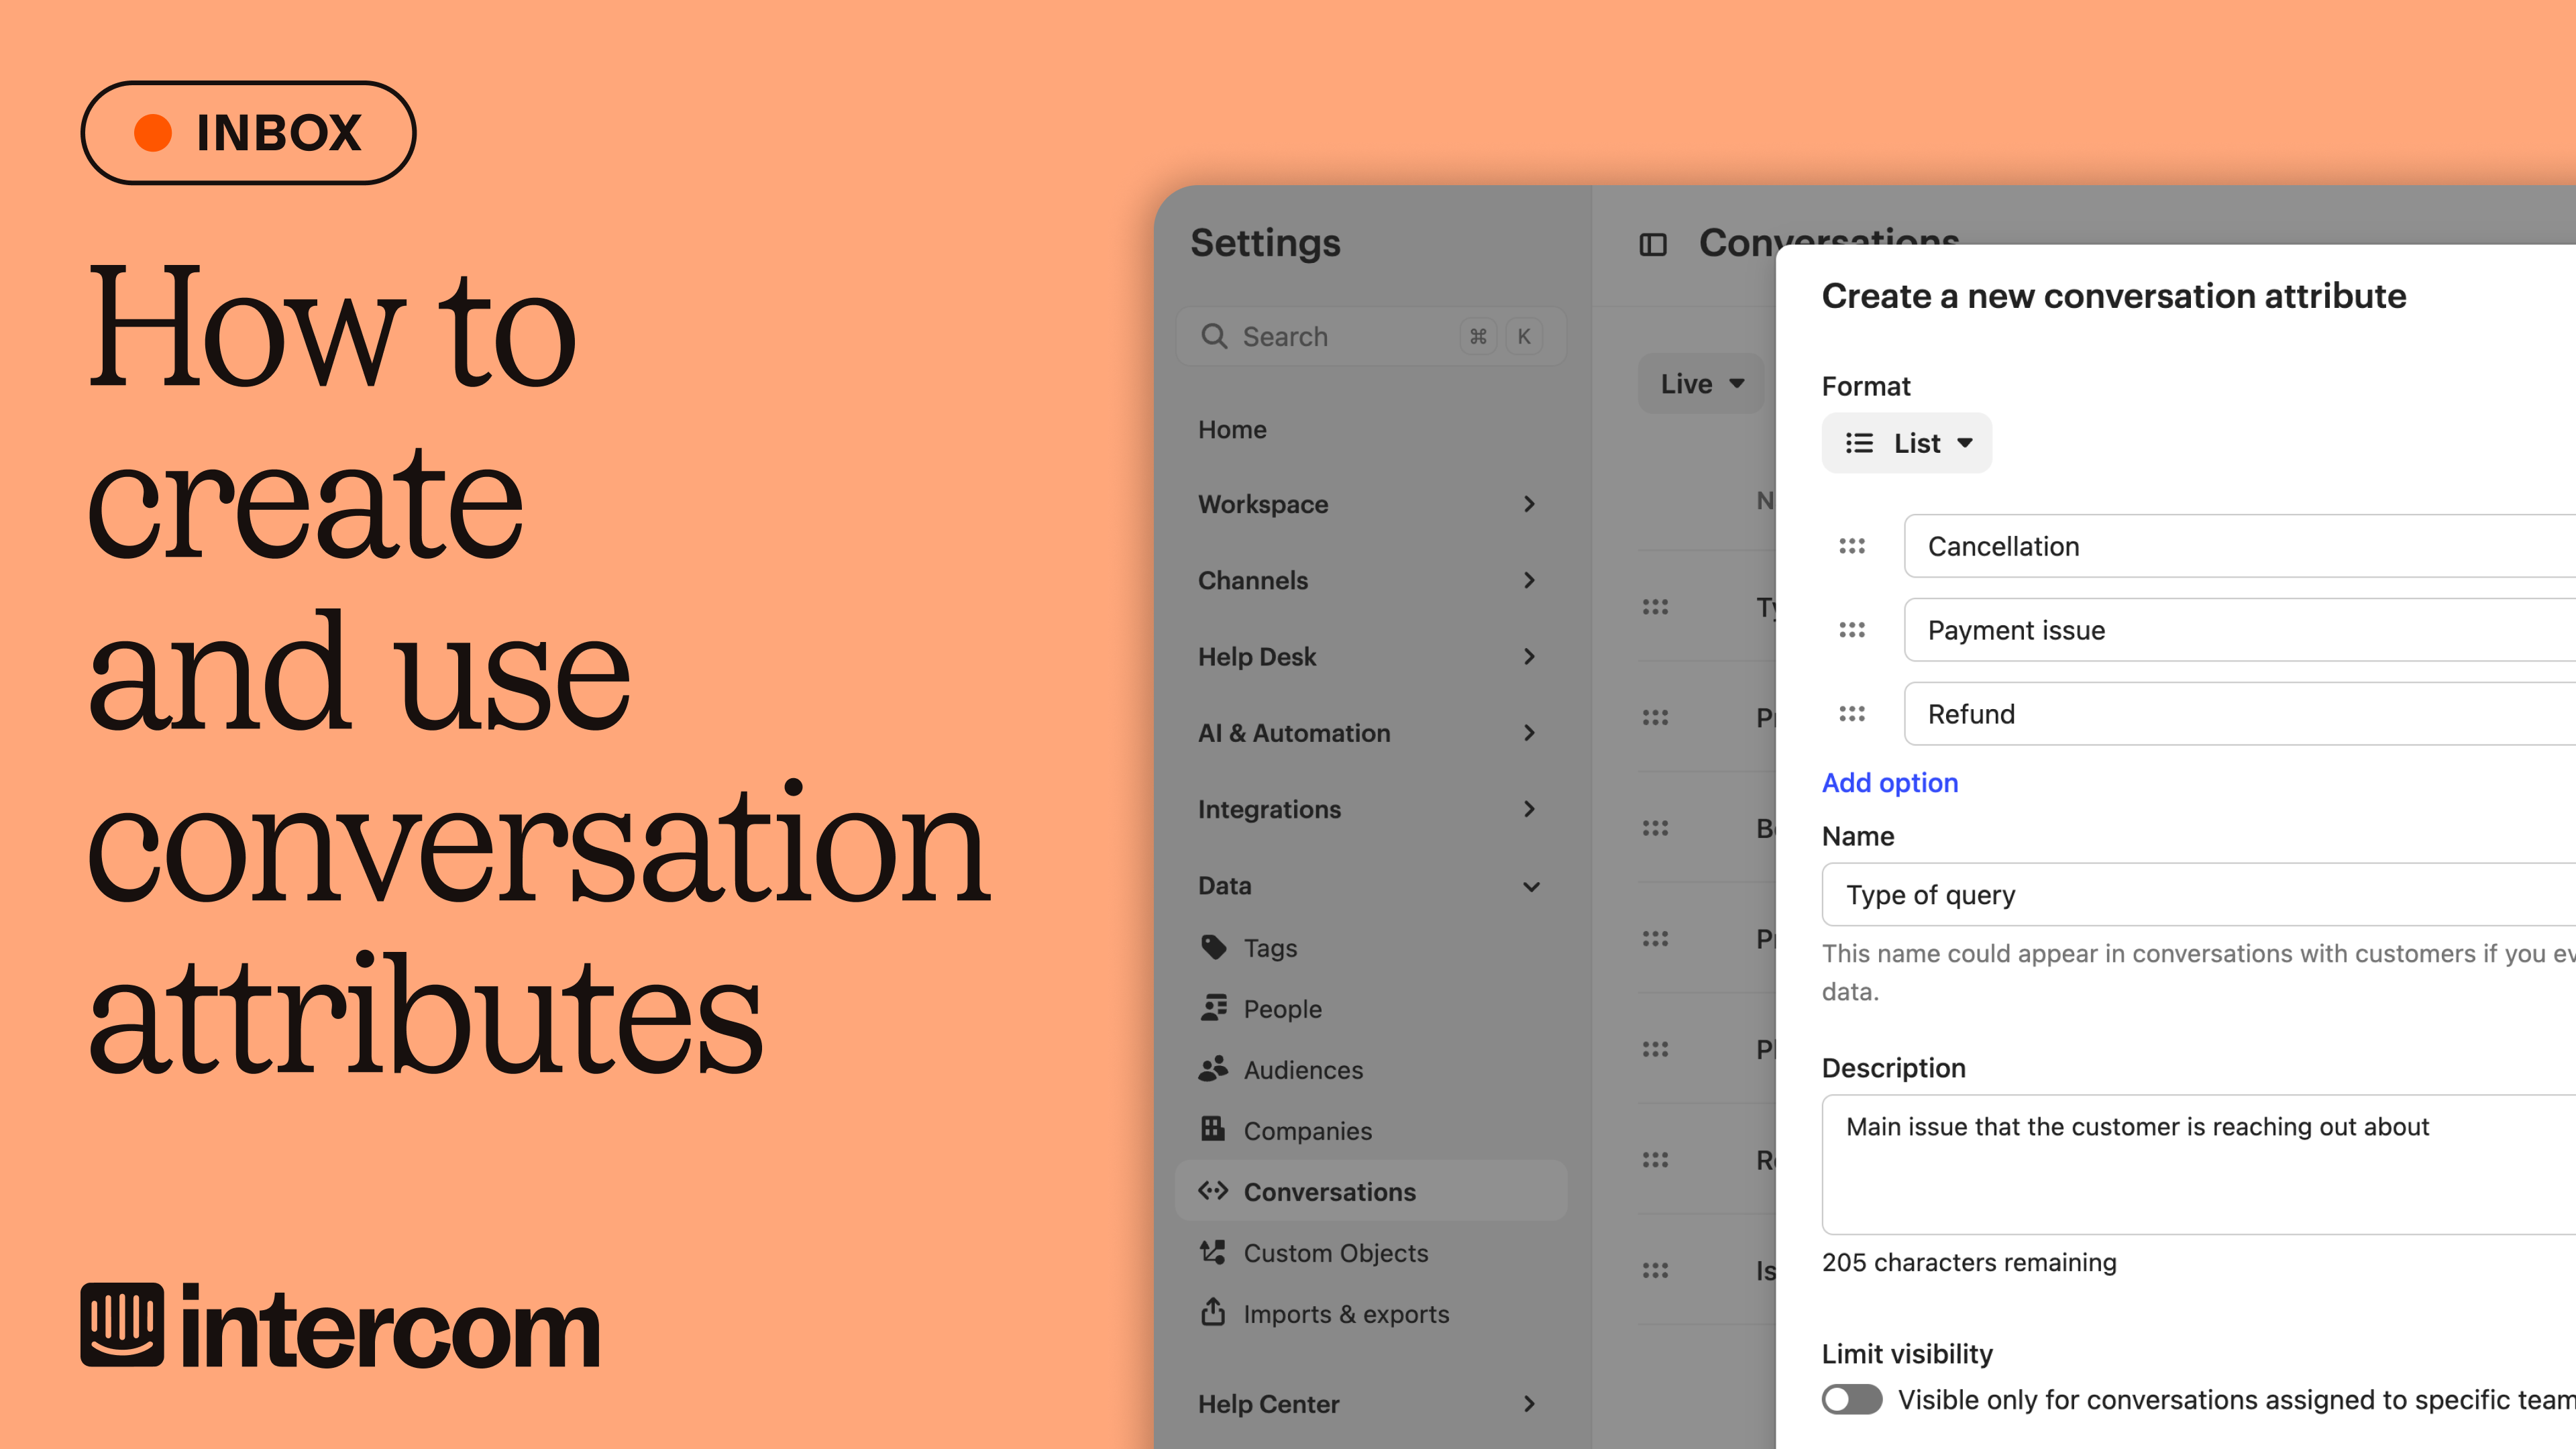Select the Tags icon in Data sidebar
This screenshot has width=2576, height=1449.
point(1213,947)
